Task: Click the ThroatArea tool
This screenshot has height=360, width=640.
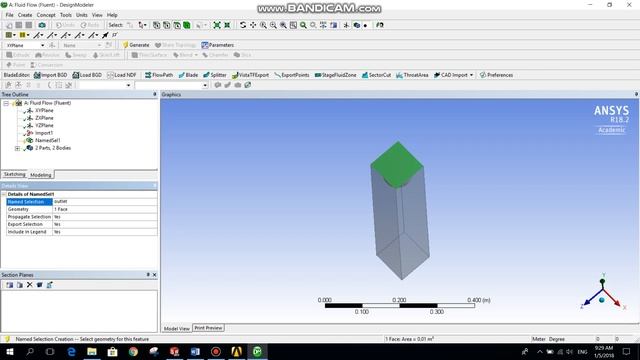Action: coord(412,75)
